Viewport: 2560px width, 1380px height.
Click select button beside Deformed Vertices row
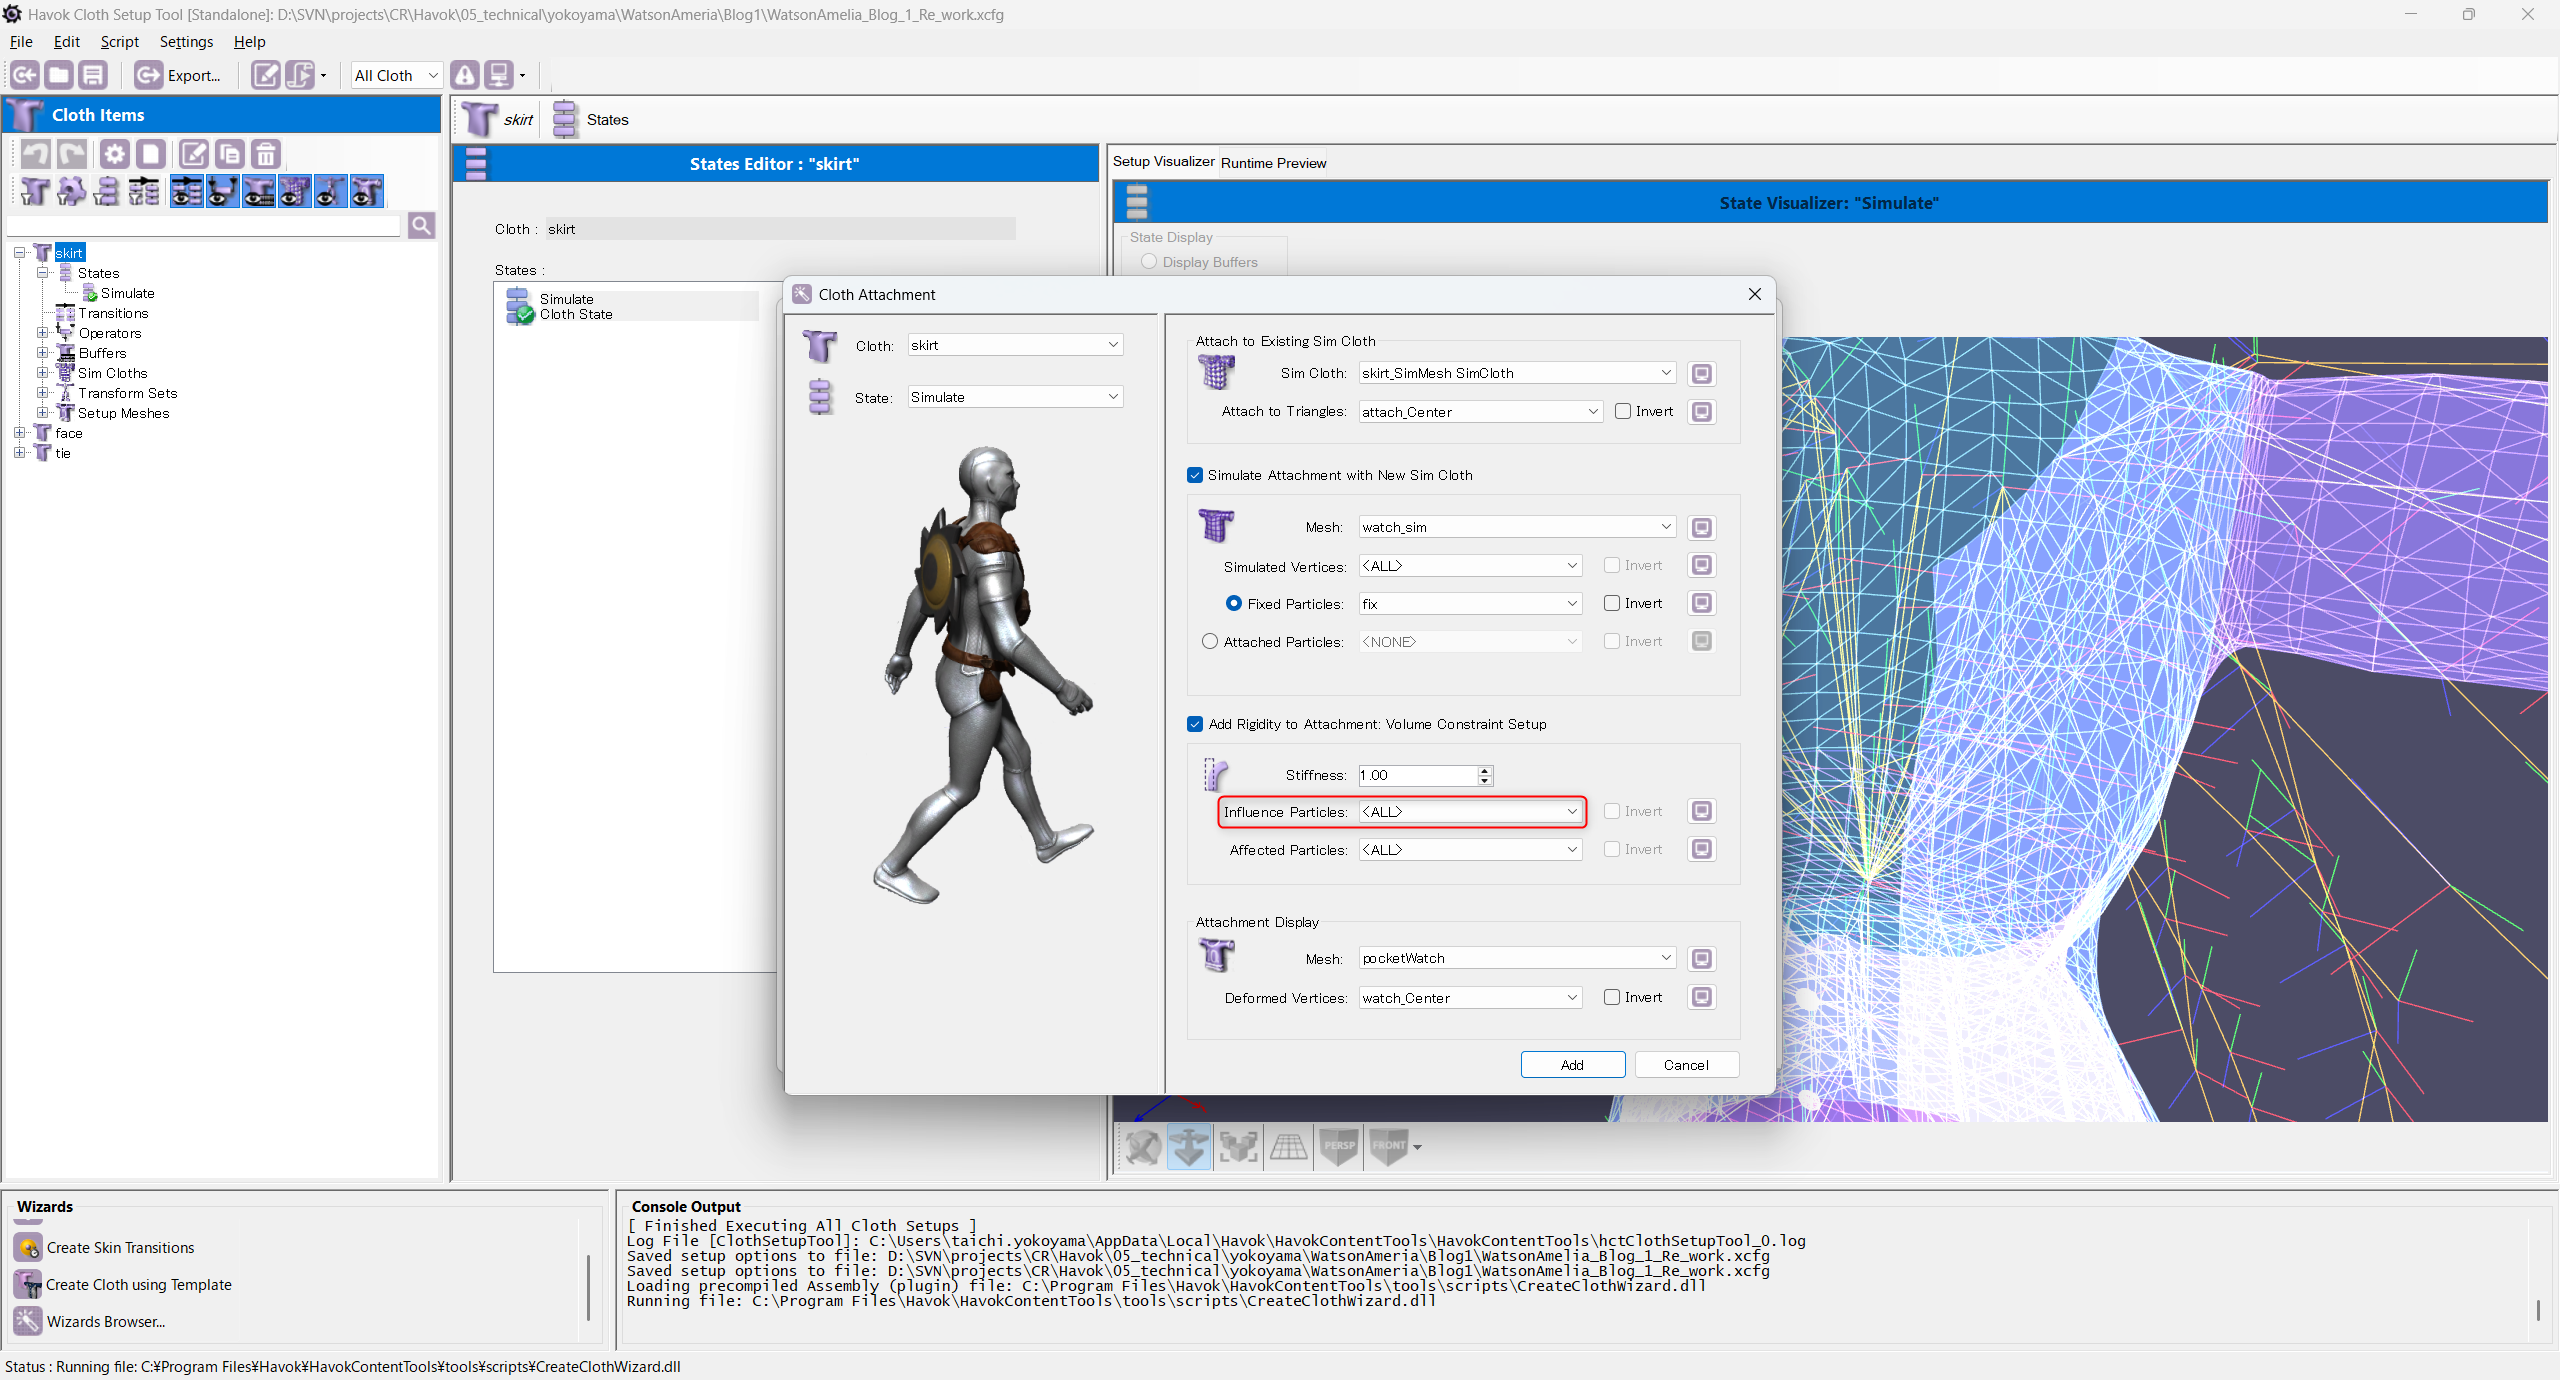pyautogui.click(x=1702, y=998)
